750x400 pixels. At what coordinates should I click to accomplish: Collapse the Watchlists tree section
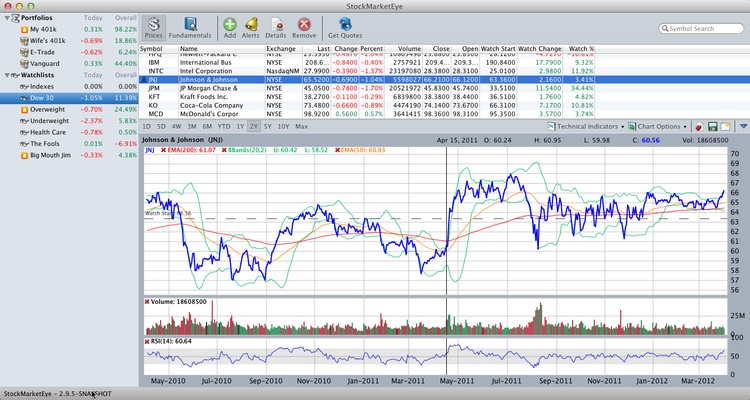[x=7, y=75]
